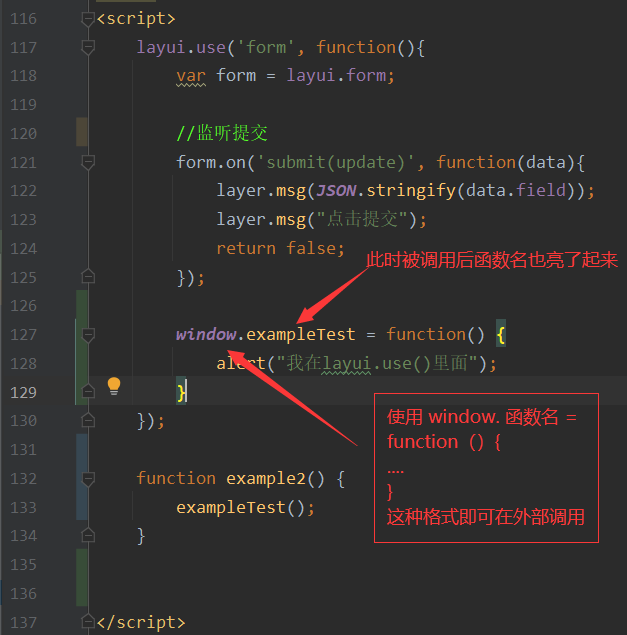Click the comment '//监听提交'
The height and width of the screenshot is (635, 627).
[x=222, y=133]
